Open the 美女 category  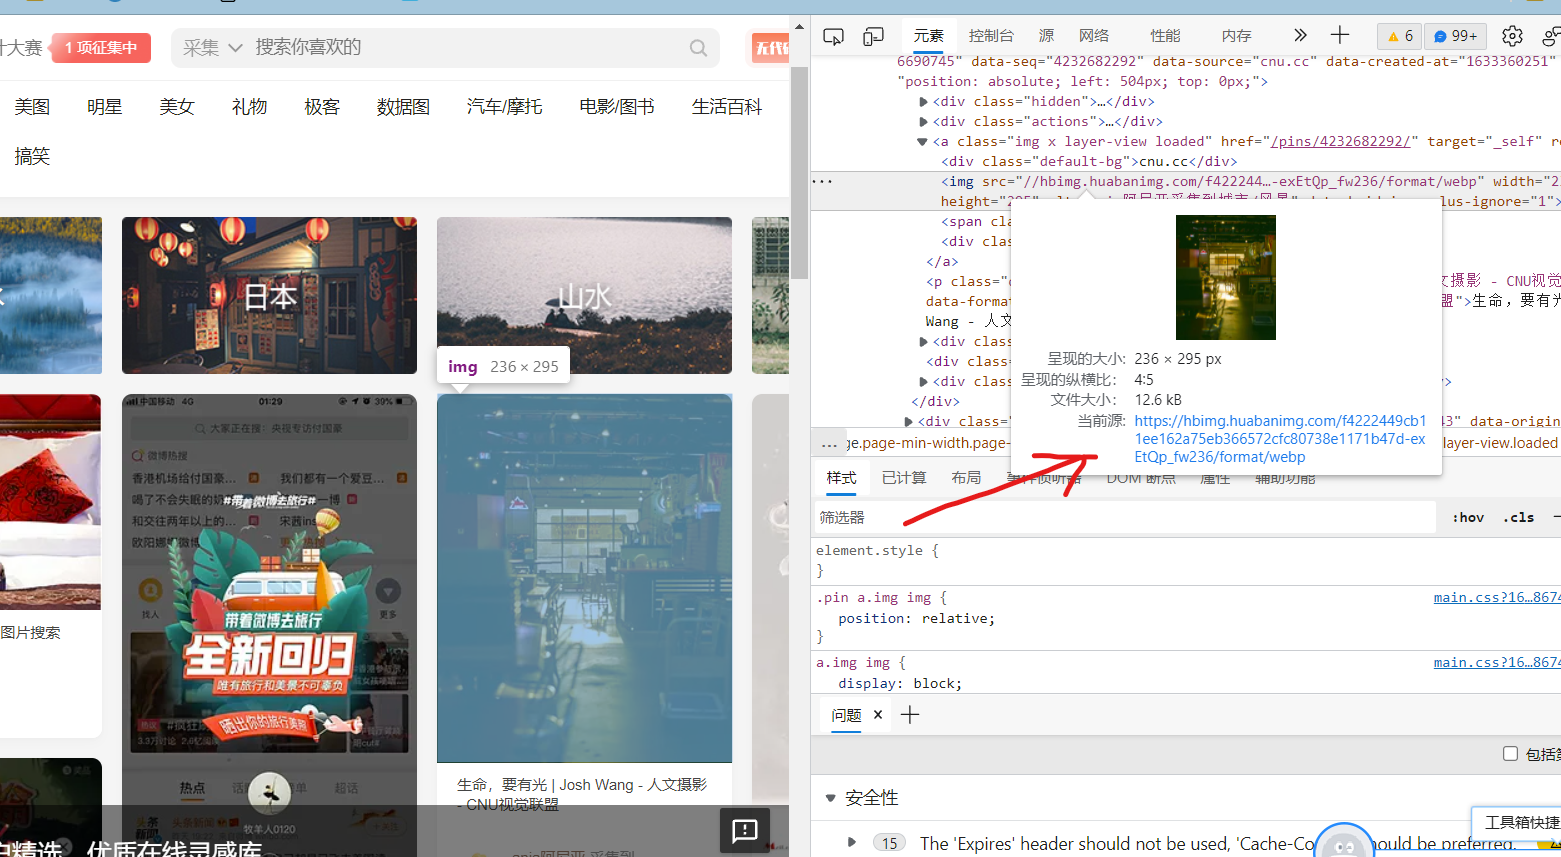click(177, 106)
